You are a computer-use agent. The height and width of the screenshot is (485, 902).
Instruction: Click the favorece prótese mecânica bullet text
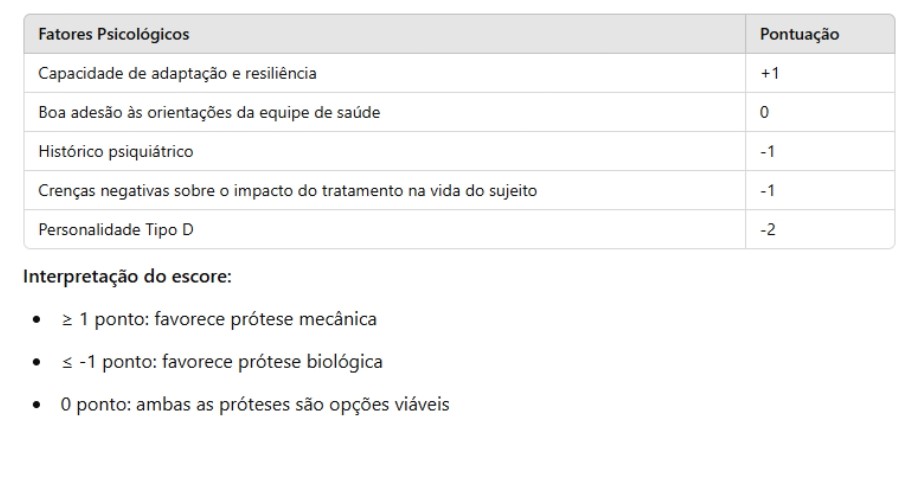coord(265,319)
